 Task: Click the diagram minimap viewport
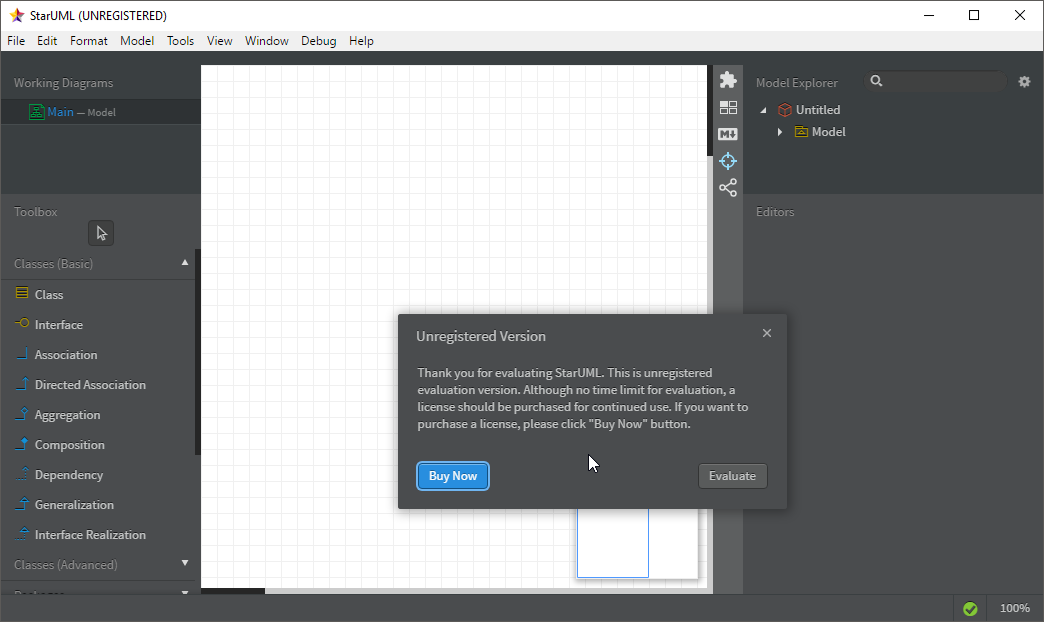[x=613, y=543]
